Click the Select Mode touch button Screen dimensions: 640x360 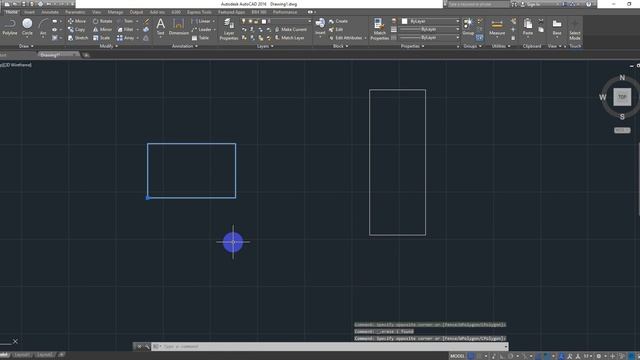point(575,29)
